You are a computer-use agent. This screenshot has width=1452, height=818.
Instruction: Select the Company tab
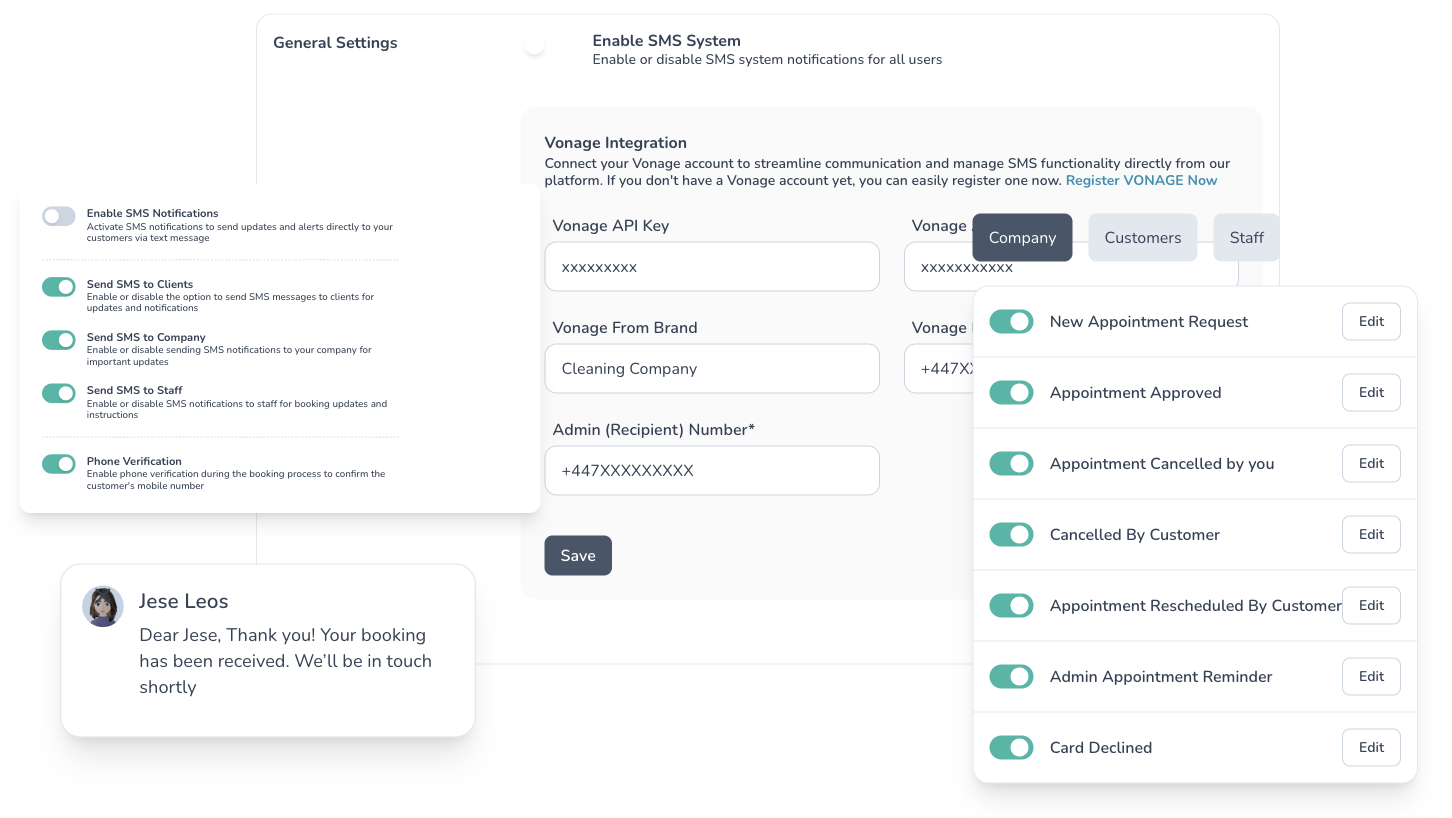coord(1022,238)
